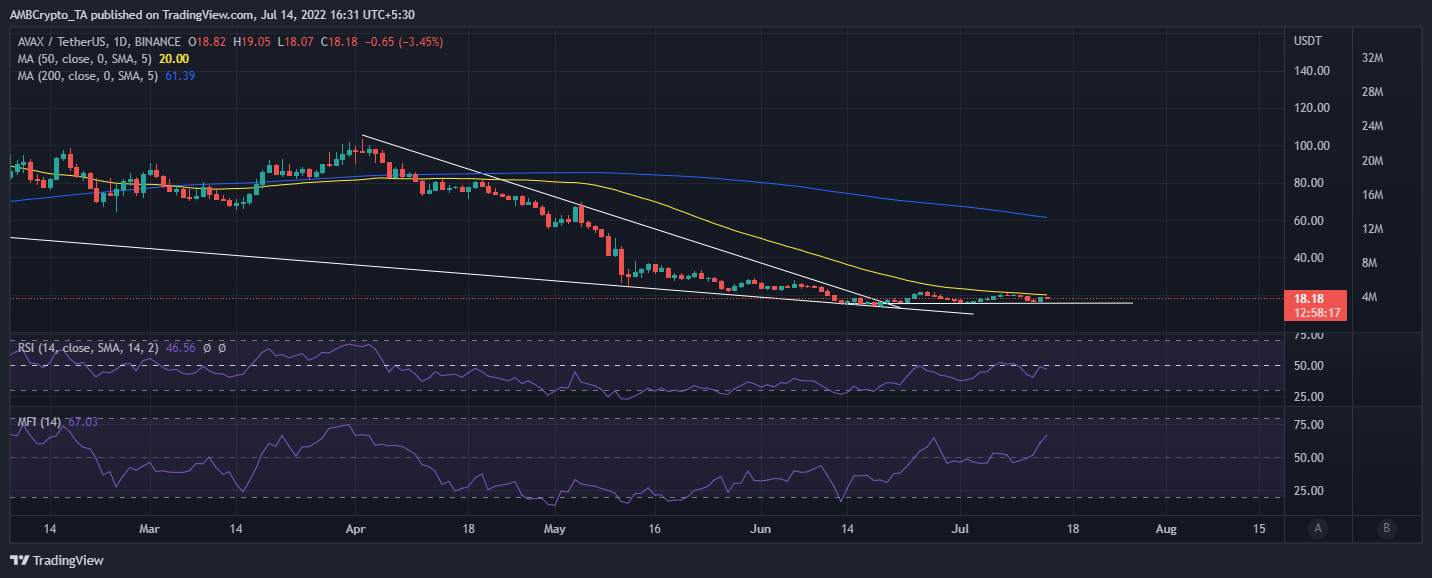
Task: Click the 75.00 label on MFI scale
Action: coord(1308,425)
